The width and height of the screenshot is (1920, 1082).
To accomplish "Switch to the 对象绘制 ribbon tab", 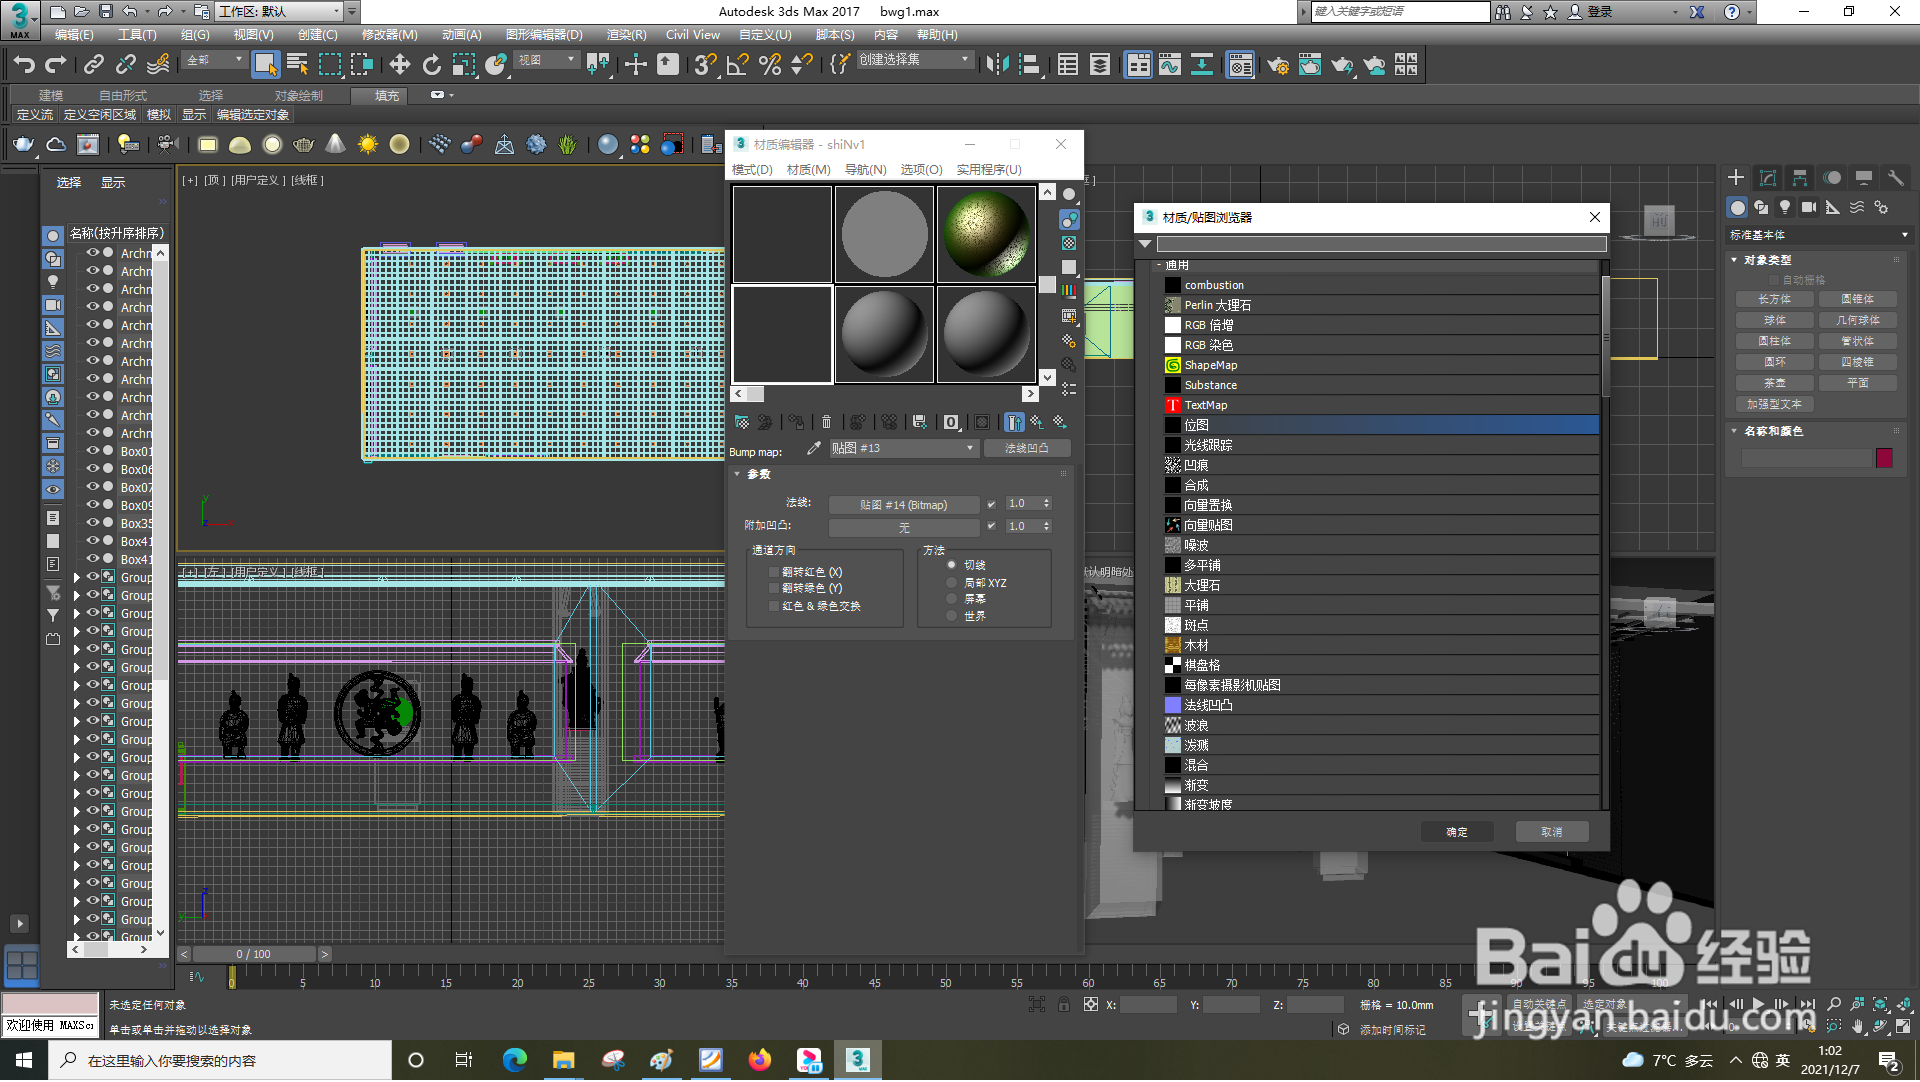I will click(298, 96).
